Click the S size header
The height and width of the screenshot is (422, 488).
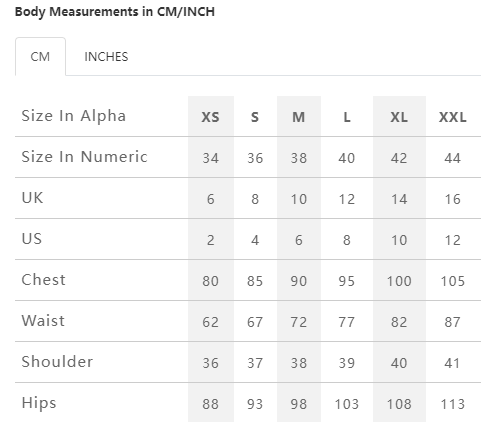click(255, 117)
